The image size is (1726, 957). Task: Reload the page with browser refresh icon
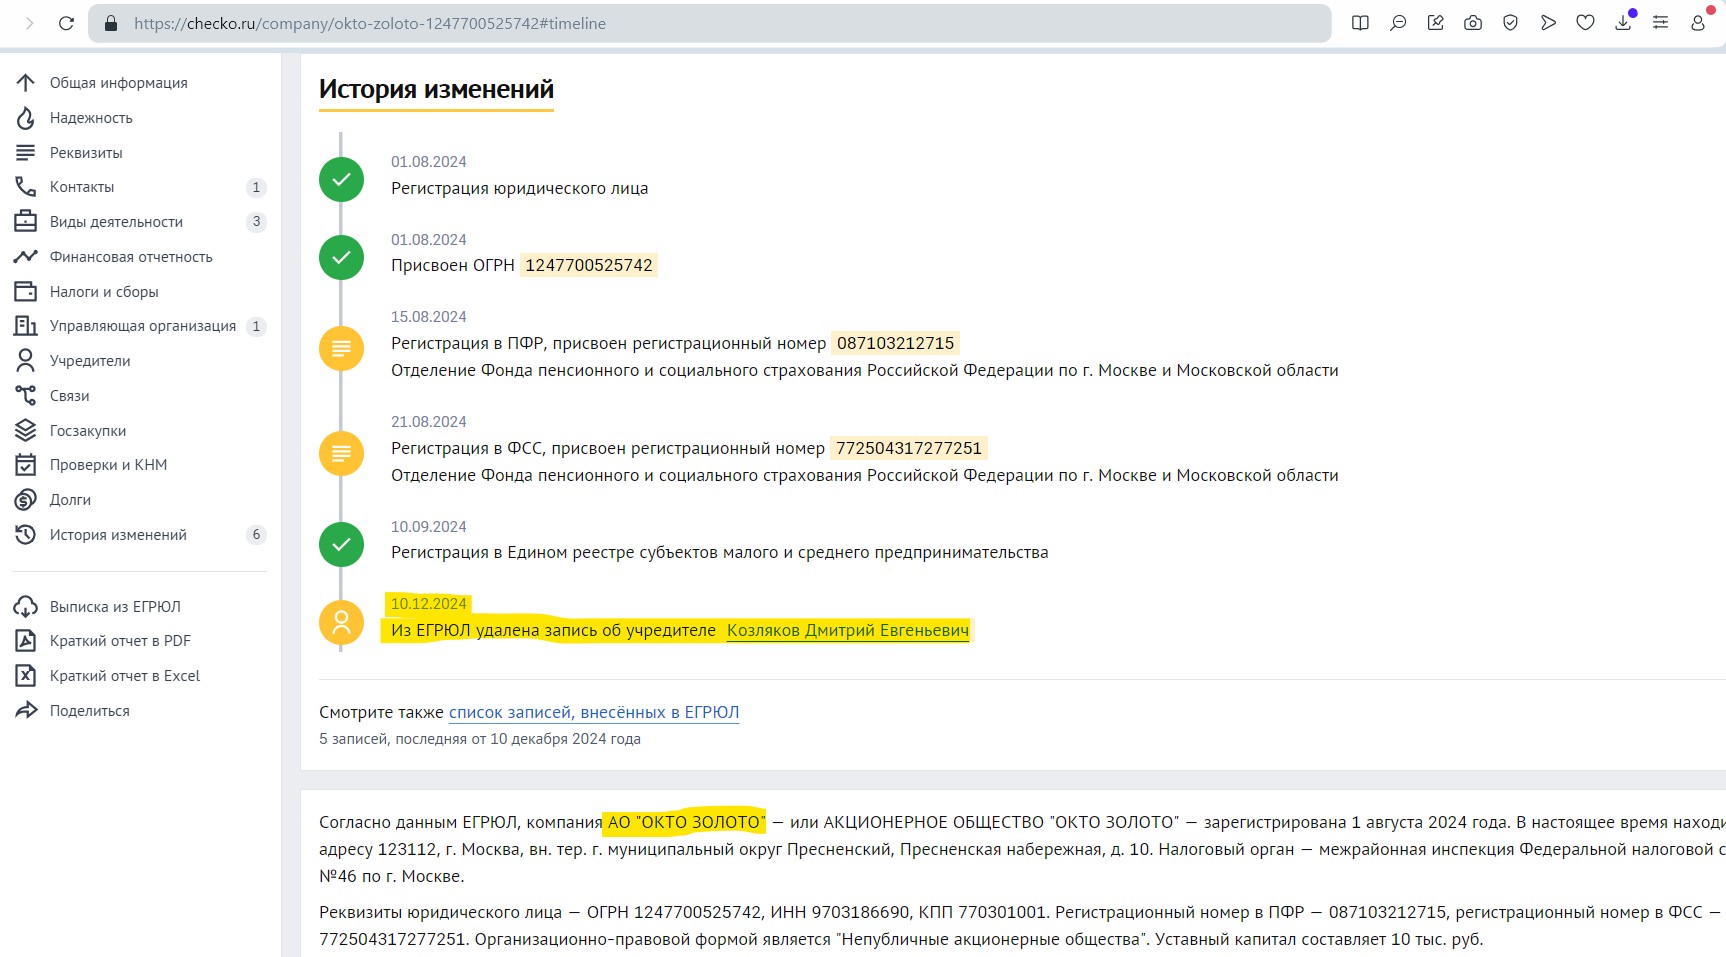click(x=66, y=23)
